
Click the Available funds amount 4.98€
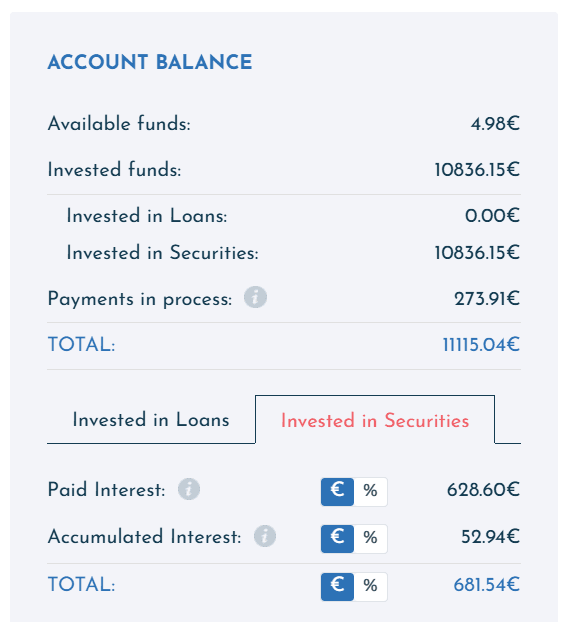tap(495, 124)
